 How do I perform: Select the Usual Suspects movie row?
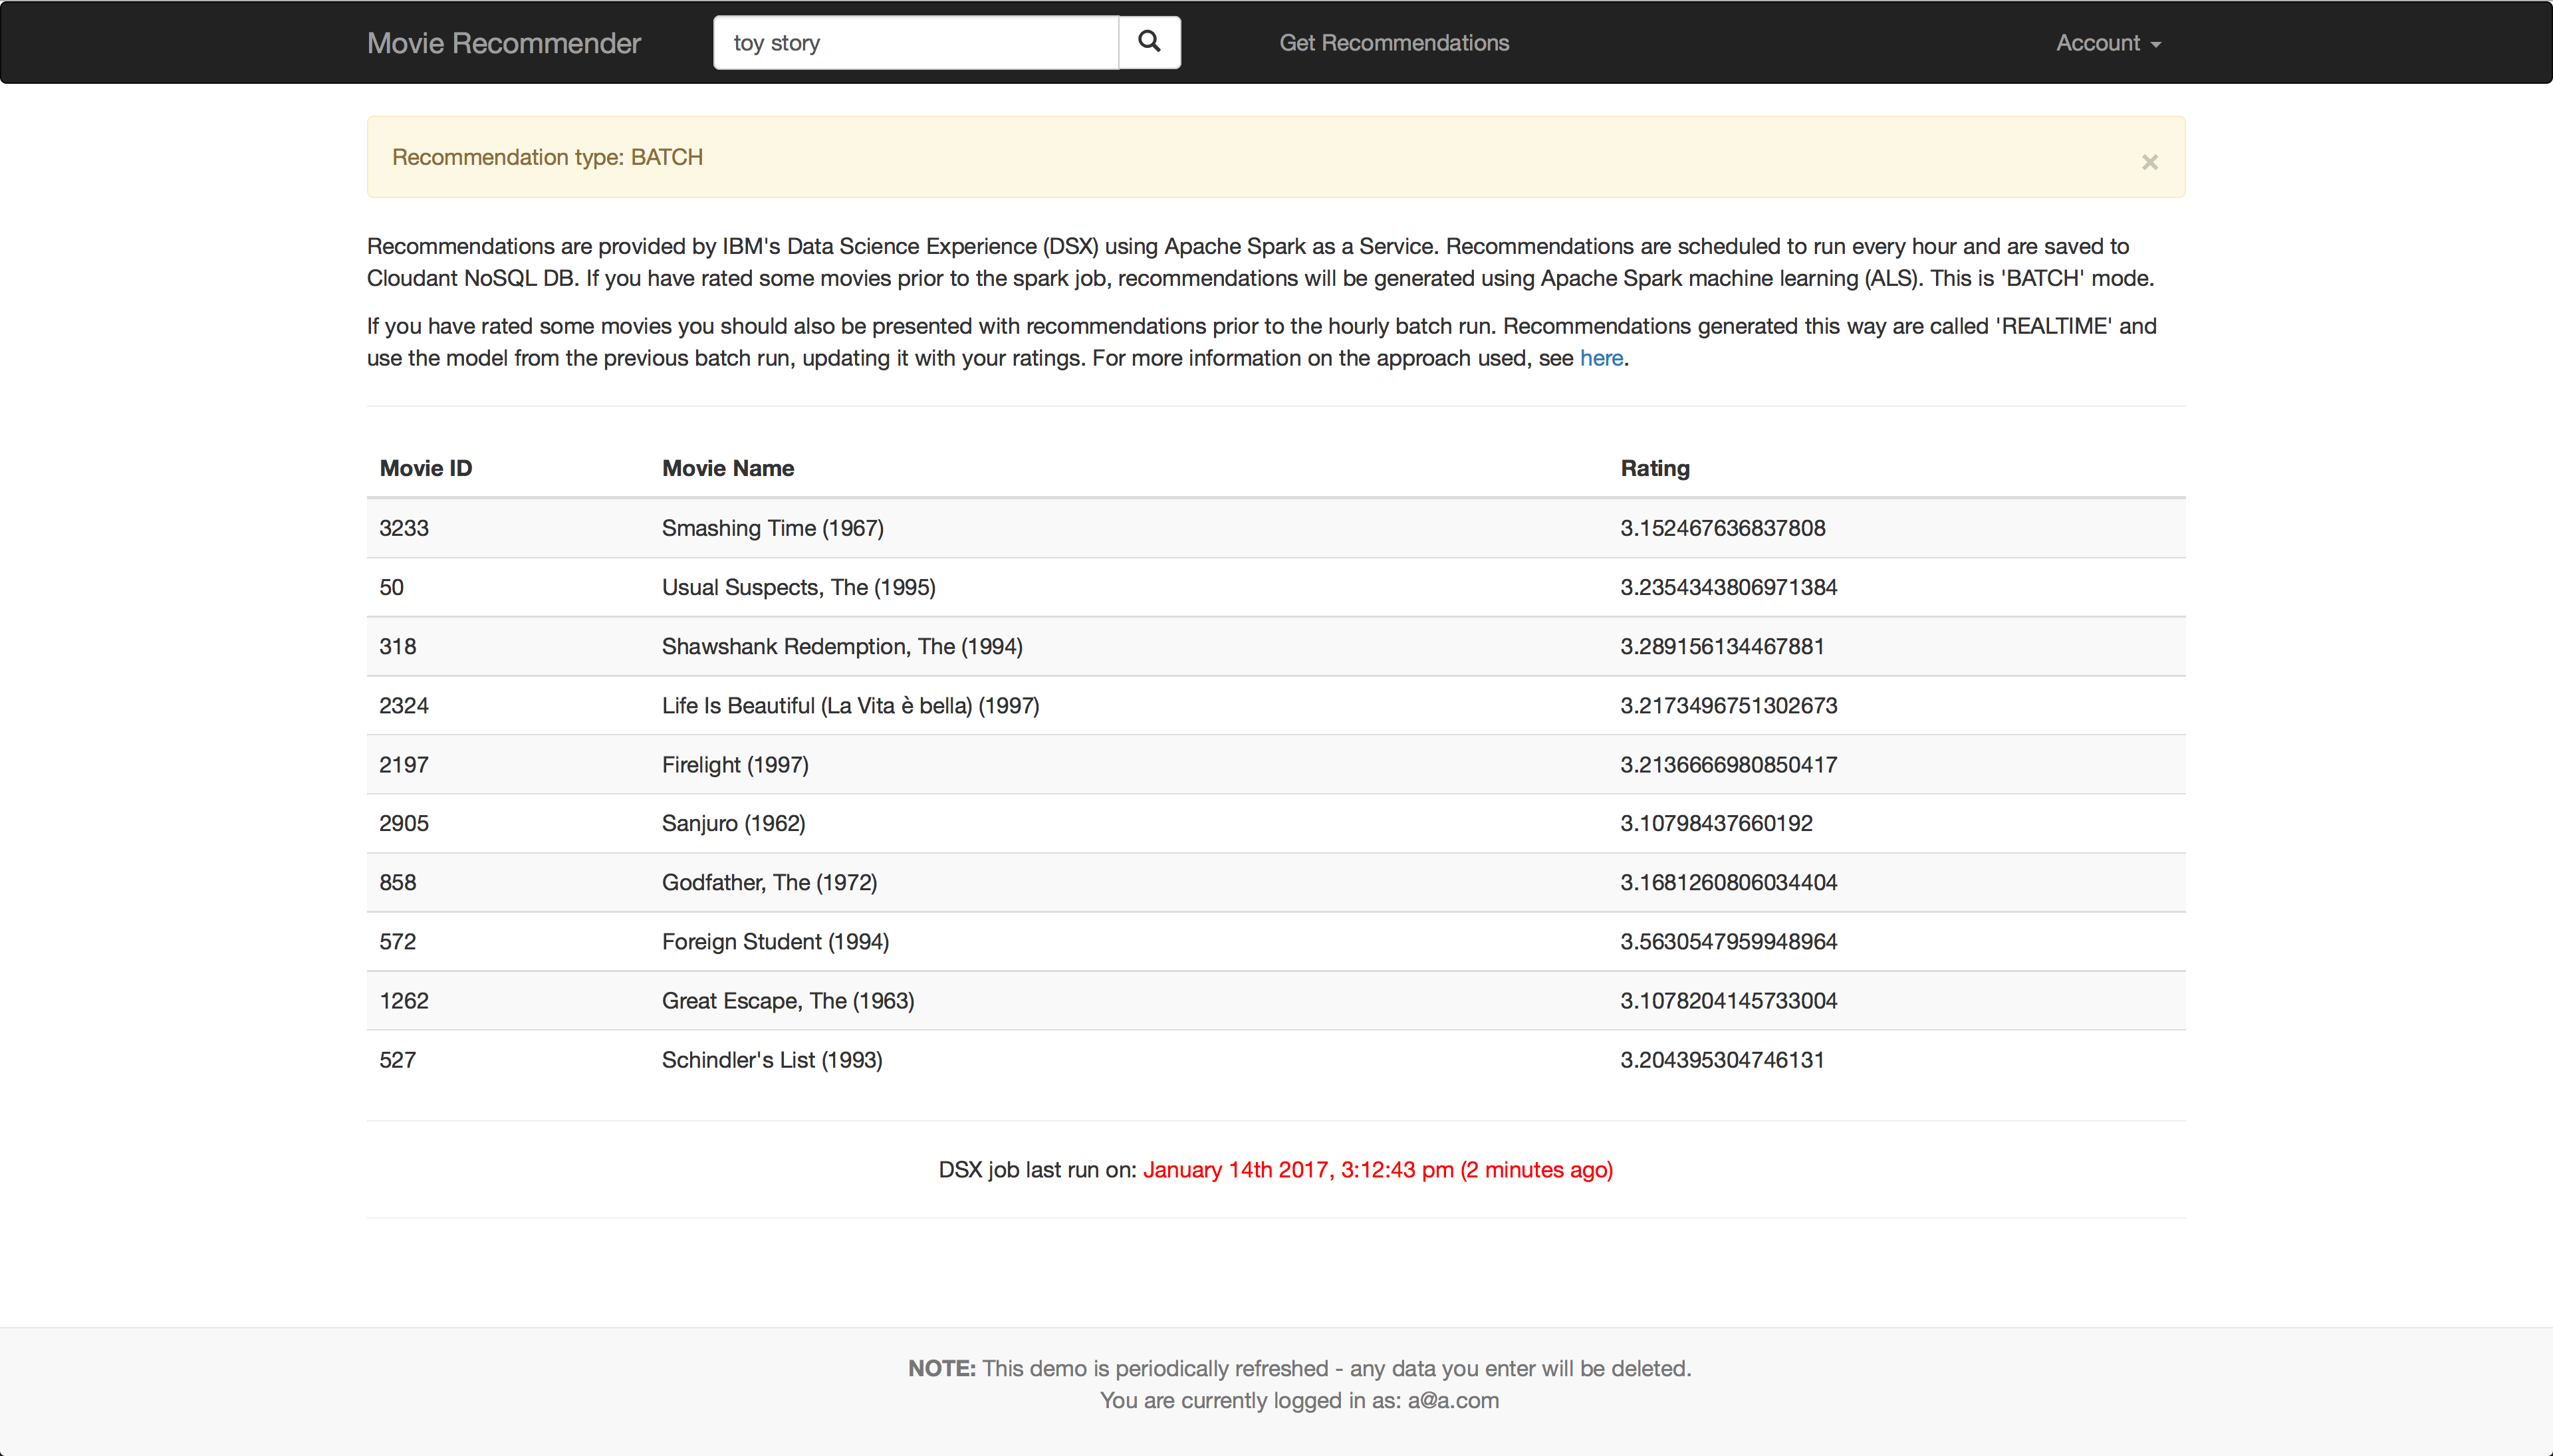click(x=798, y=587)
